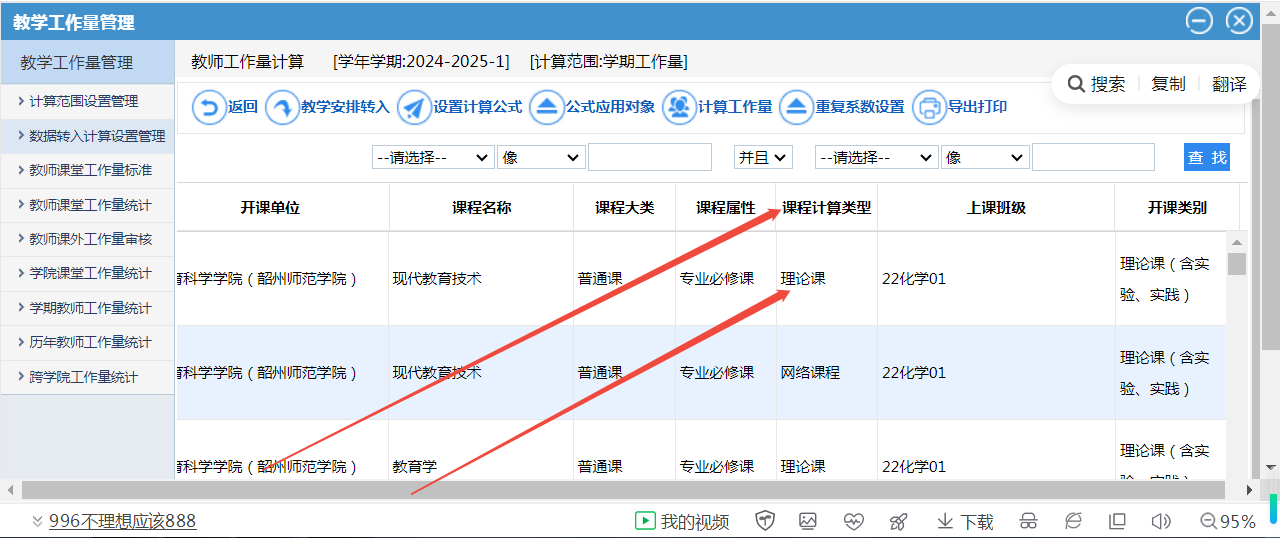Go to 跨学院工作量统计 sidebar entry
1280x538 pixels.
84,377
